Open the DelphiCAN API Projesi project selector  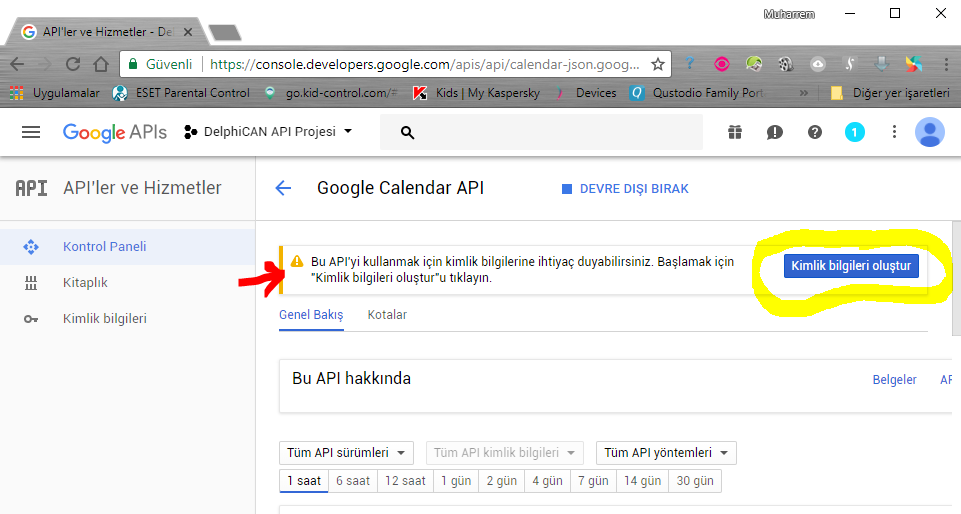[x=268, y=132]
